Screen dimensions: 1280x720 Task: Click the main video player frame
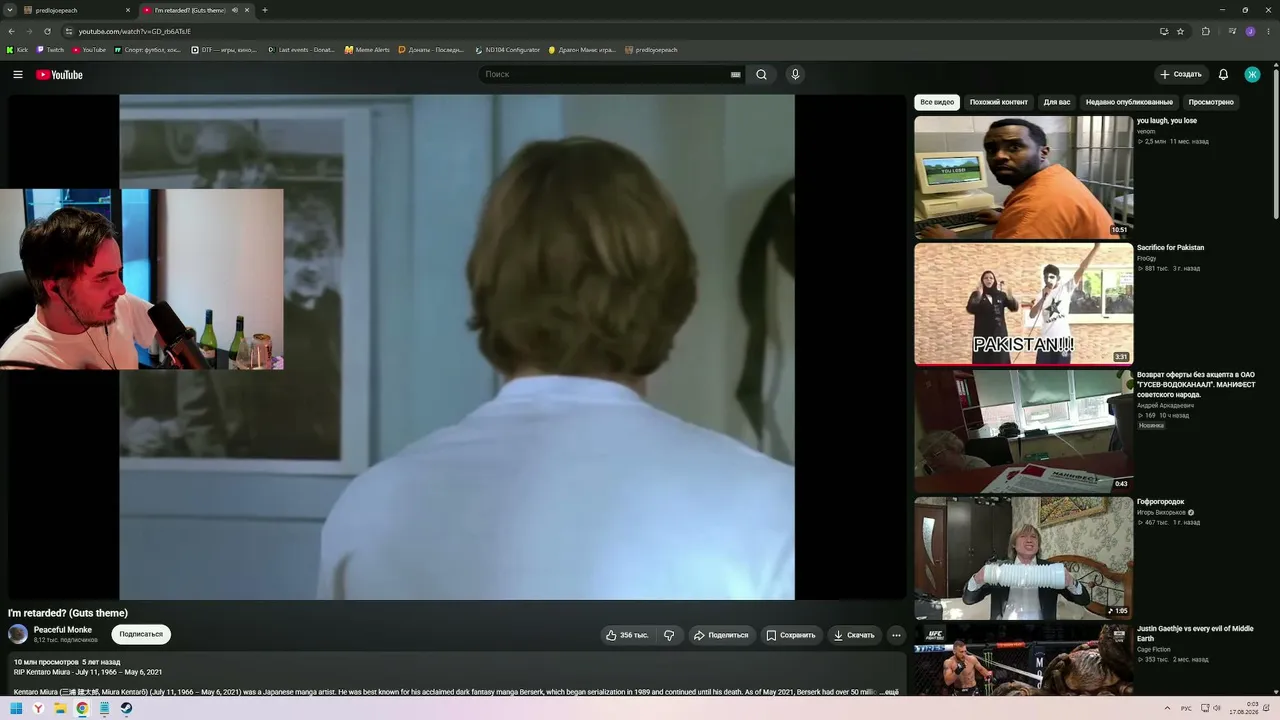tap(456, 347)
